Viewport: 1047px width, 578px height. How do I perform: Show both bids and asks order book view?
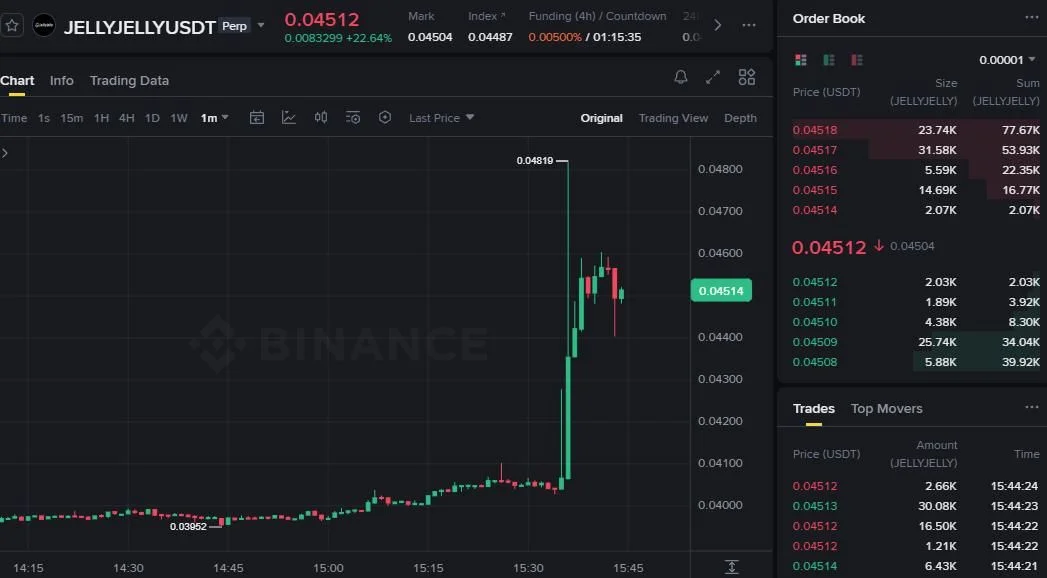801,60
